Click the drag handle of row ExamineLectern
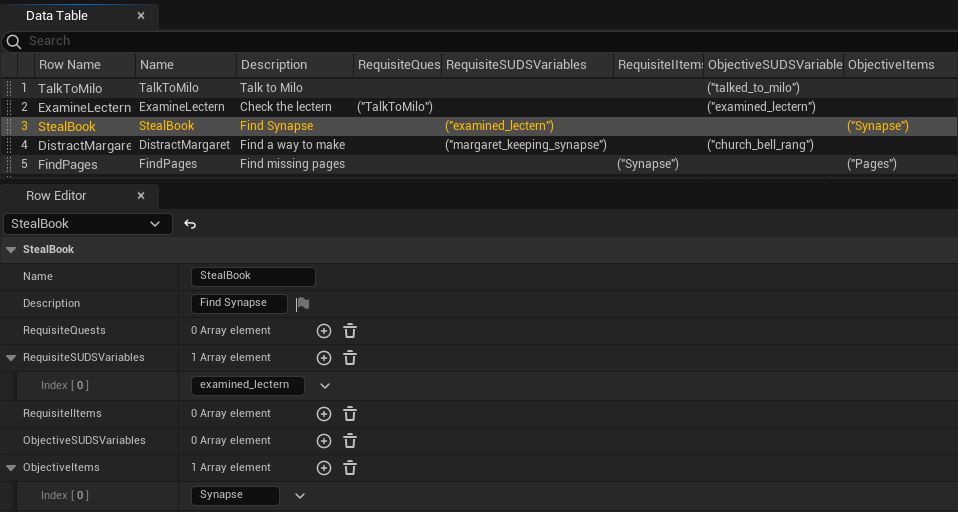Screen dimensions: 958x512 pyautogui.click(x=9, y=107)
